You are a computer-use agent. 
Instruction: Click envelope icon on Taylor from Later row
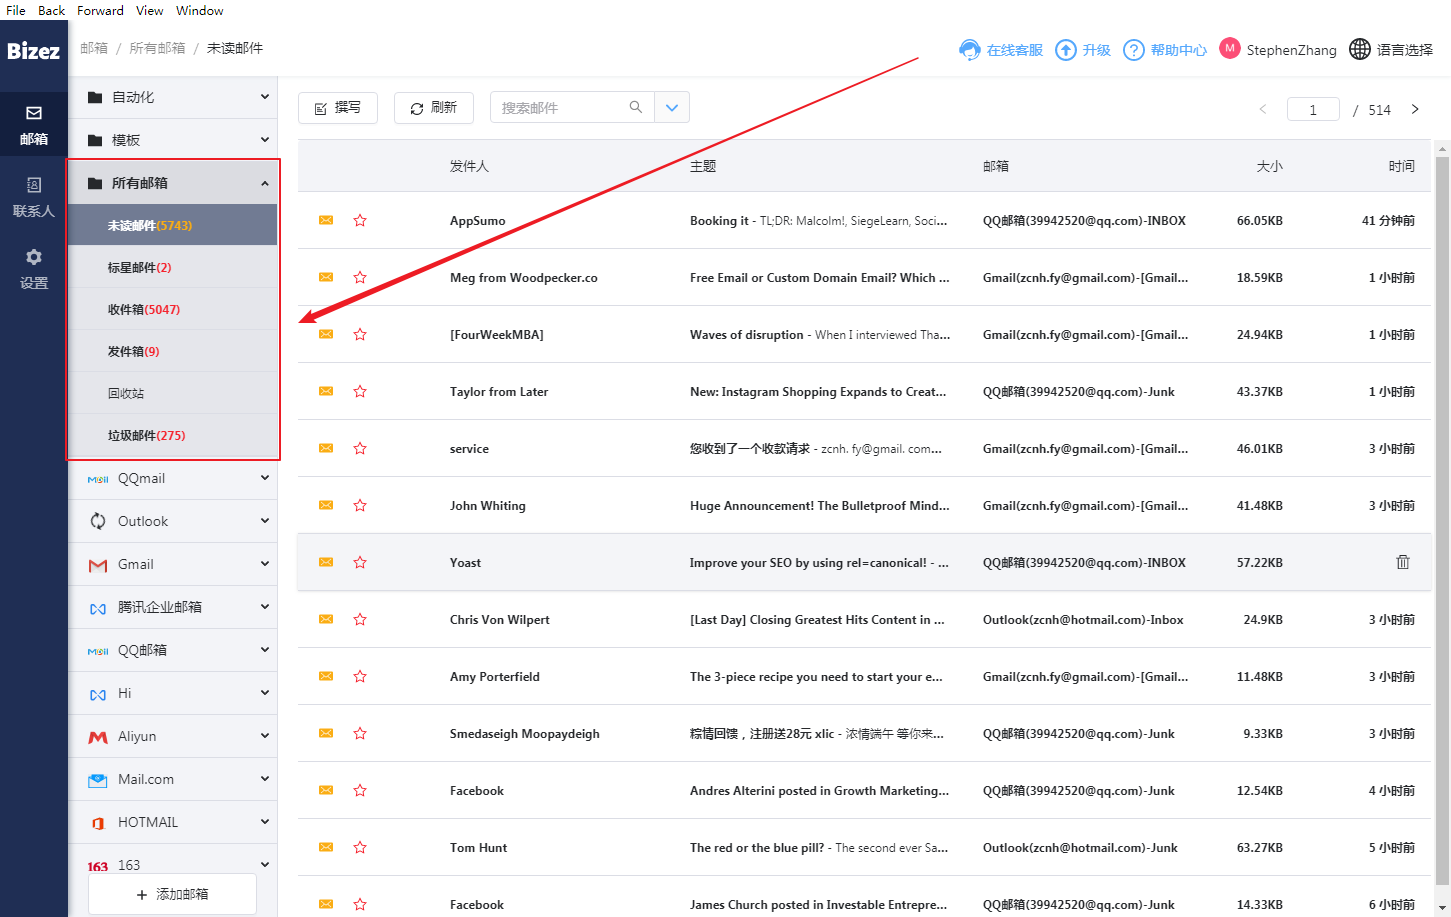click(x=326, y=391)
